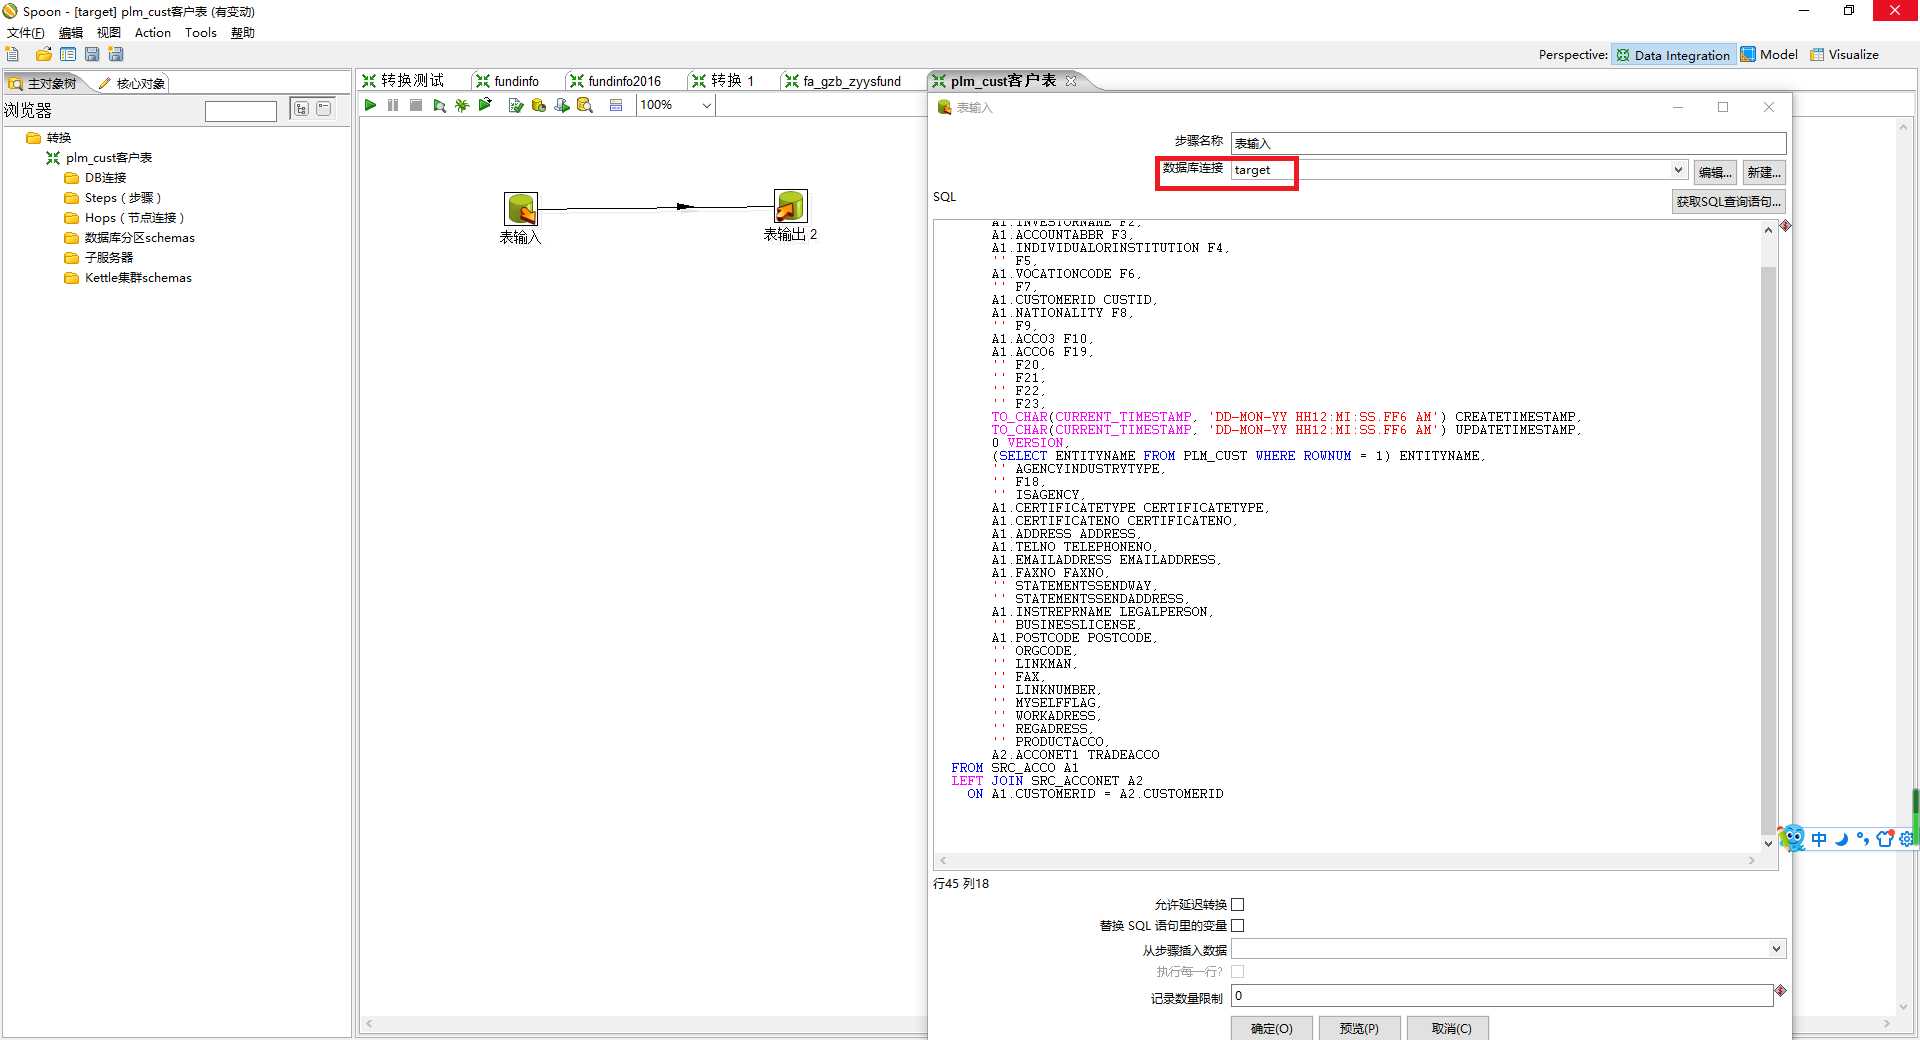The width and height of the screenshot is (1920, 1040).
Task: Click the Explore repository icon
Action: (x=68, y=54)
